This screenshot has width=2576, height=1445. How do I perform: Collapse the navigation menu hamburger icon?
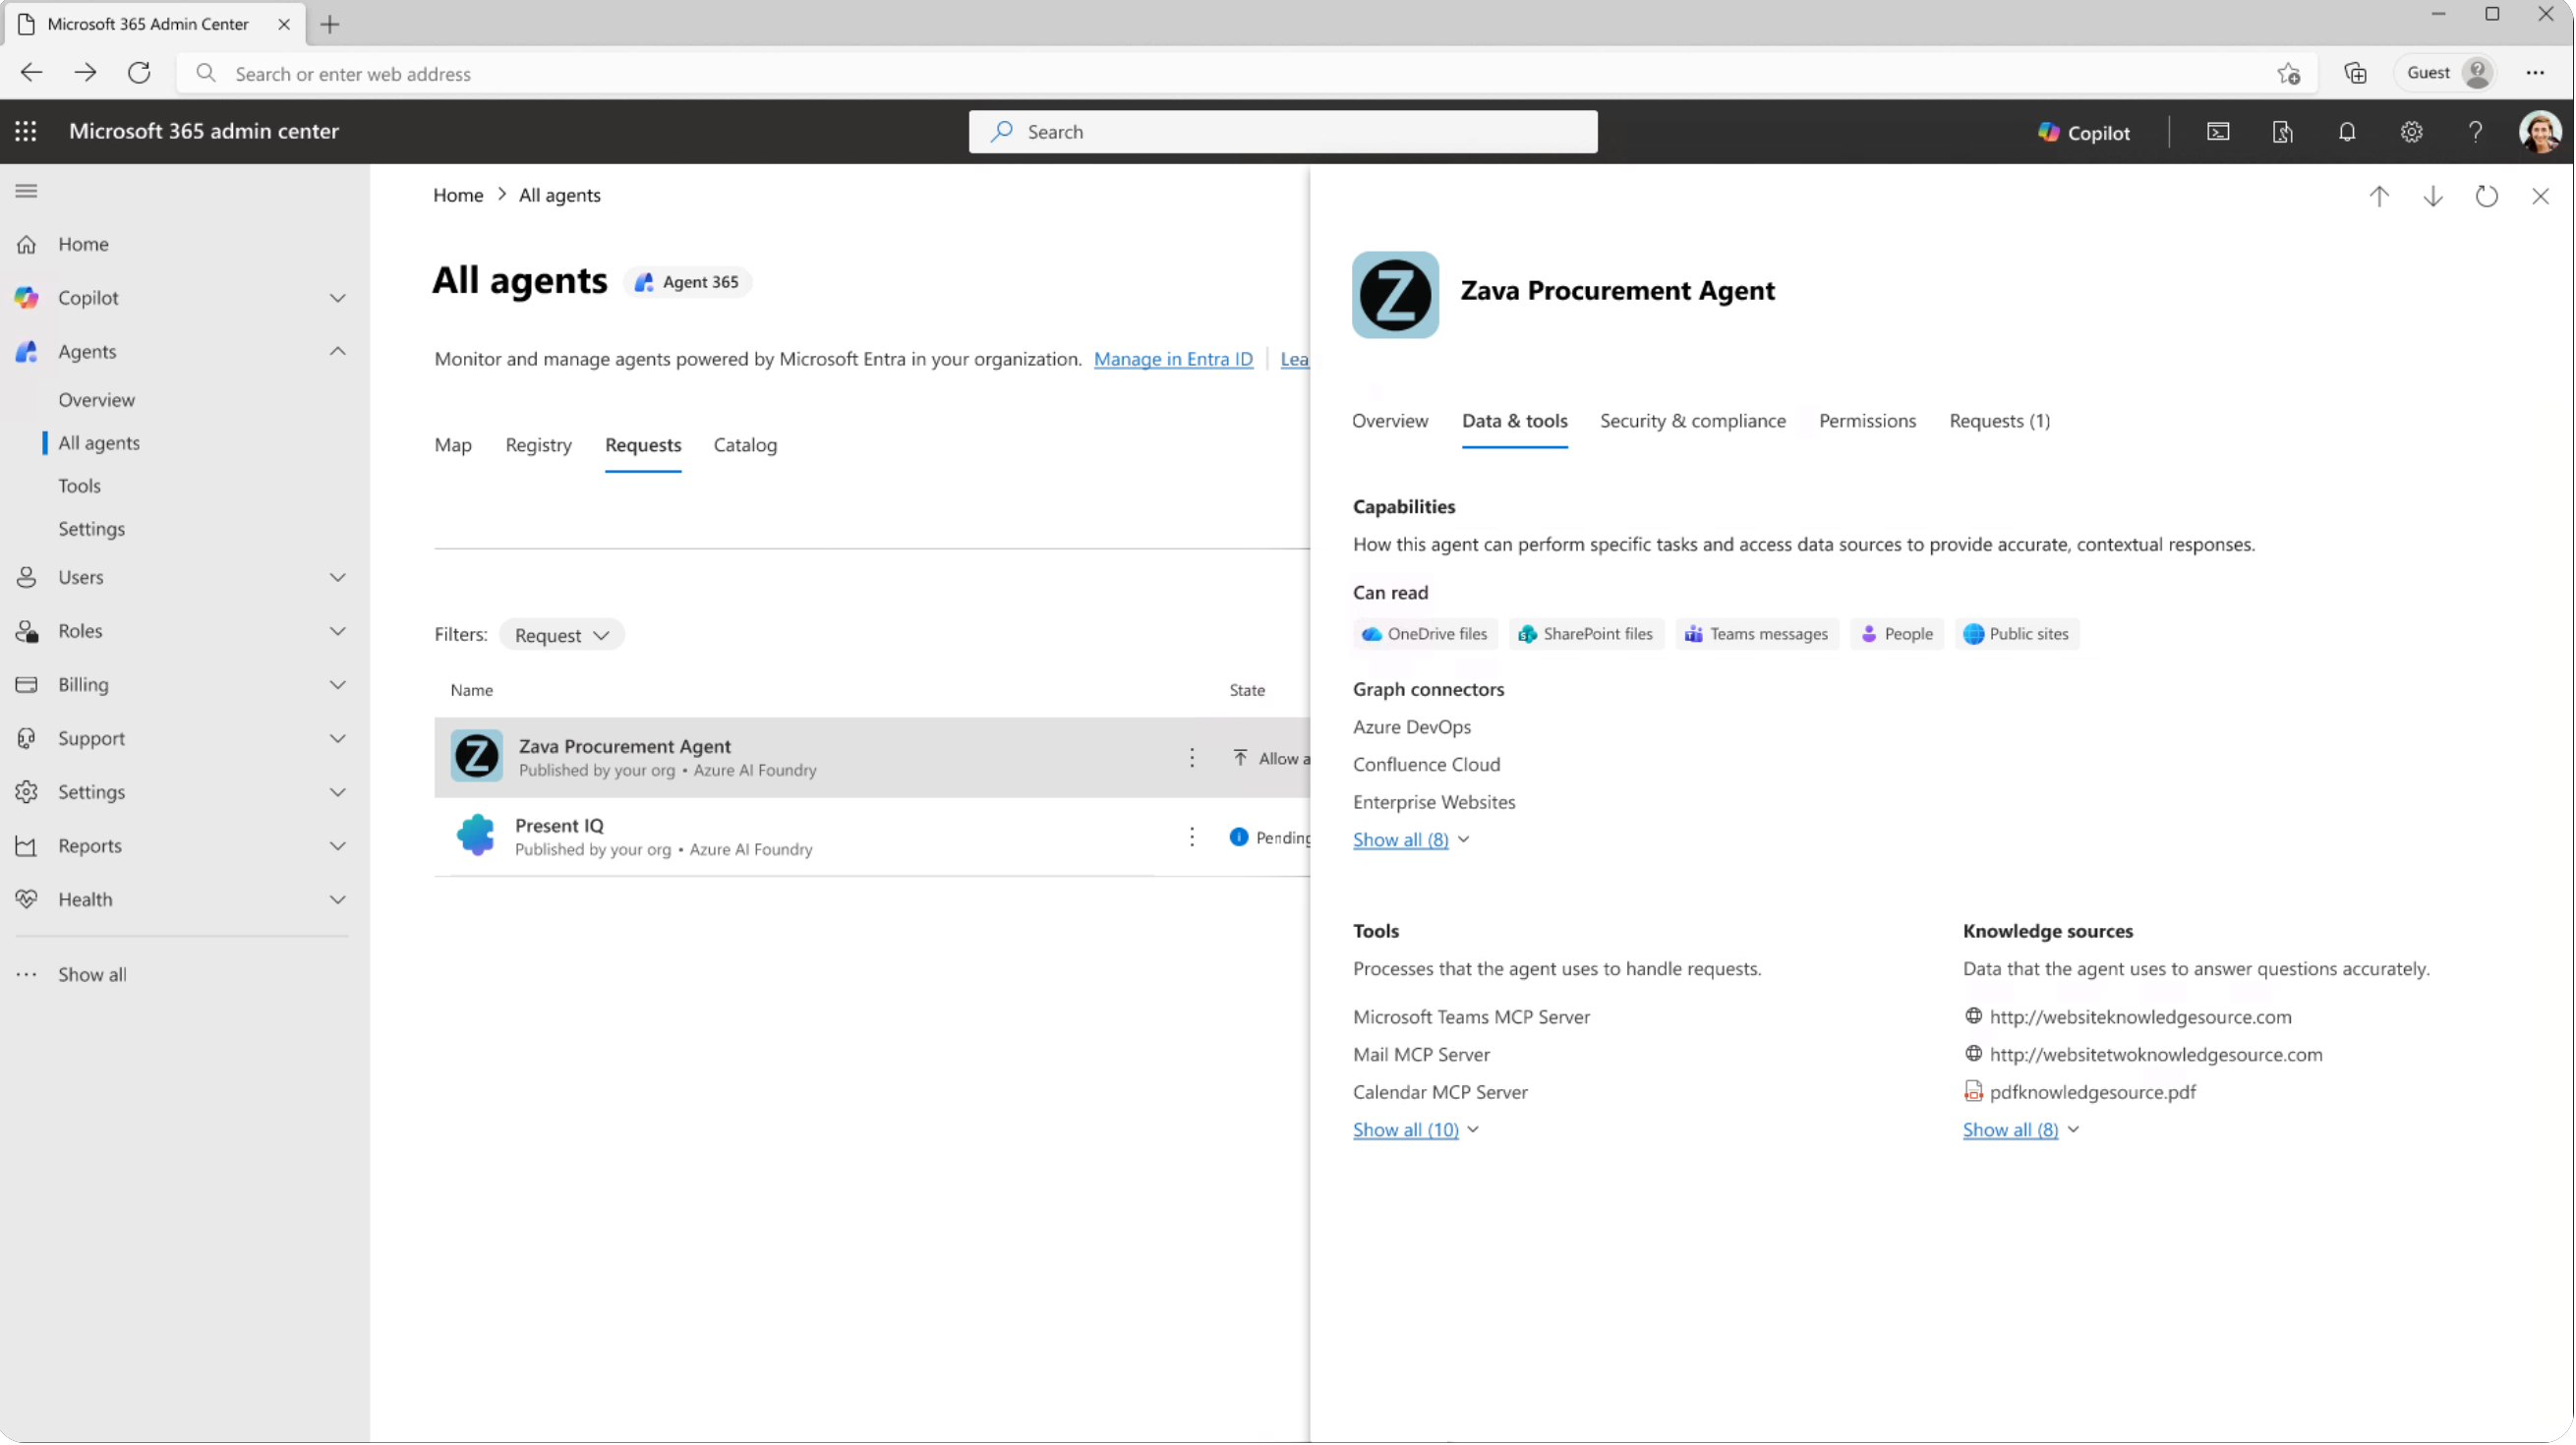26,191
